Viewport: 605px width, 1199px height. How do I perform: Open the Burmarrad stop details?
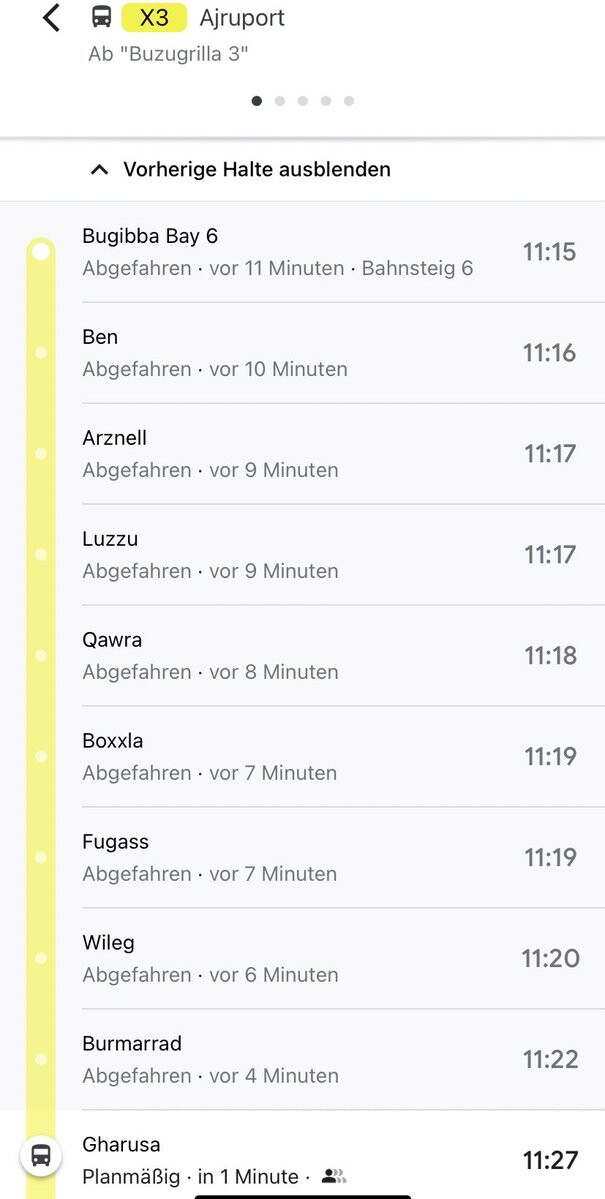click(x=300, y=1059)
